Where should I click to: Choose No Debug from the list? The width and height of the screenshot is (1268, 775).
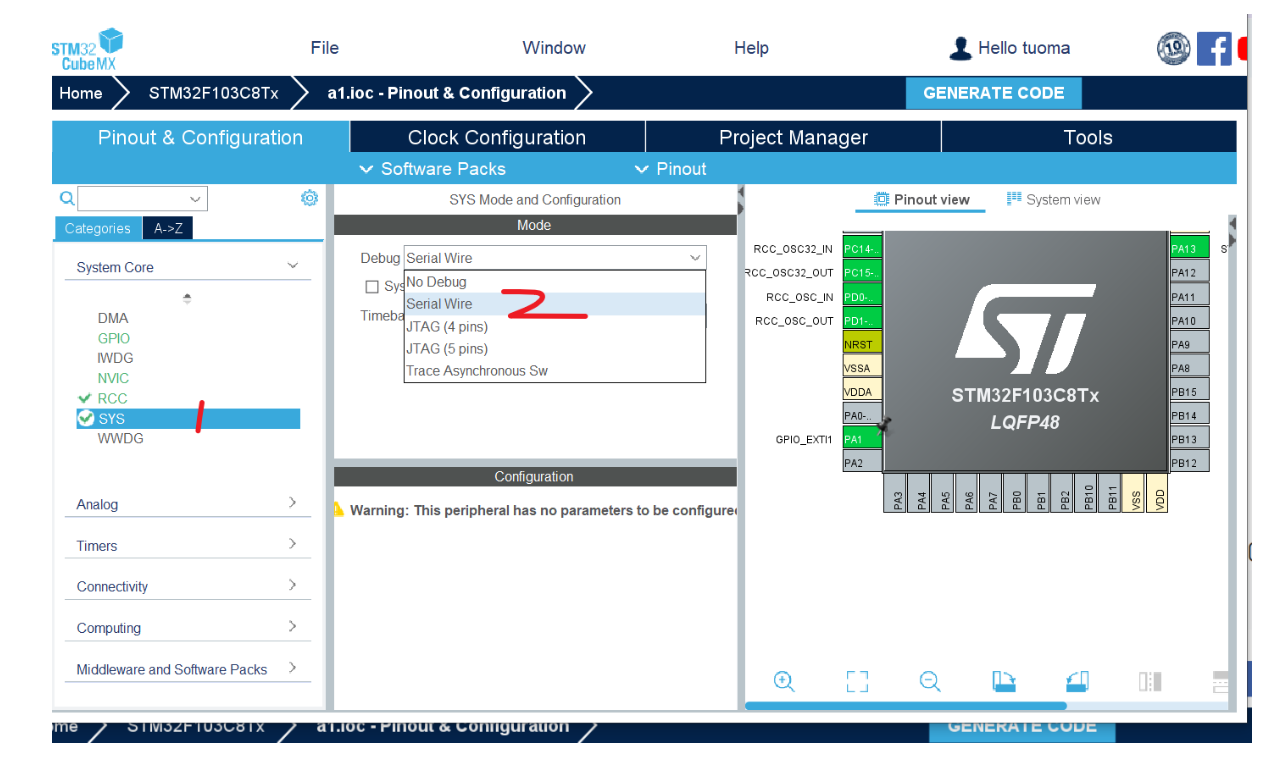555,282
